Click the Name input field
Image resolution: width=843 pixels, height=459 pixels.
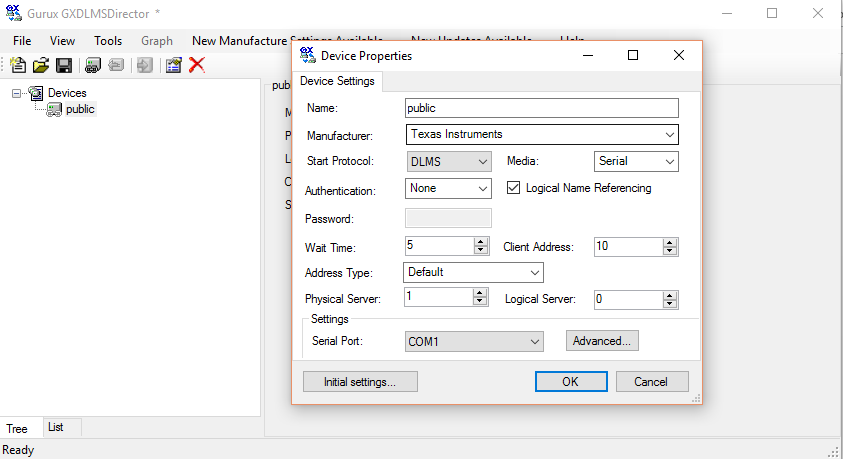(542, 108)
